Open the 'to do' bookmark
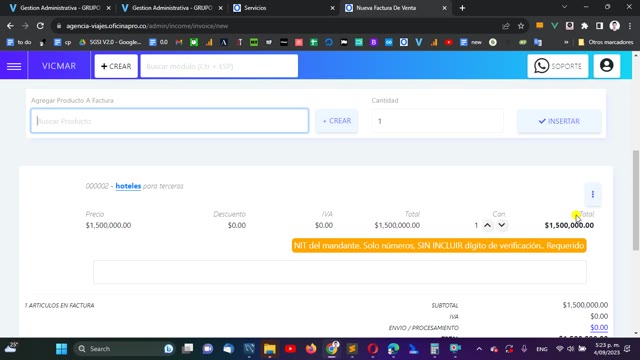Screen dimensions: 640x360 tap(19, 42)
